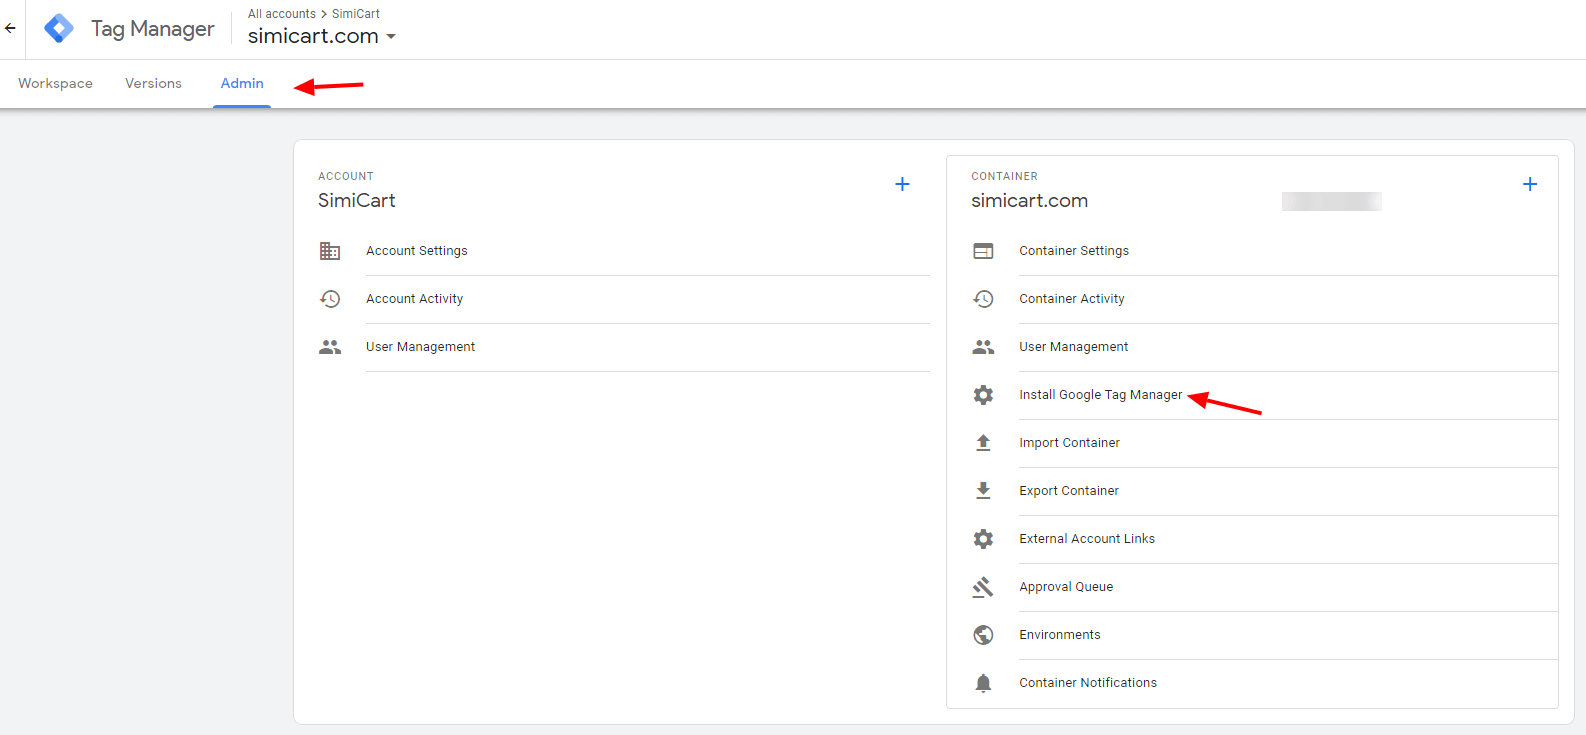Click the Tag Manager title text
Viewport: 1586px width, 735px height.
[153, 29]
